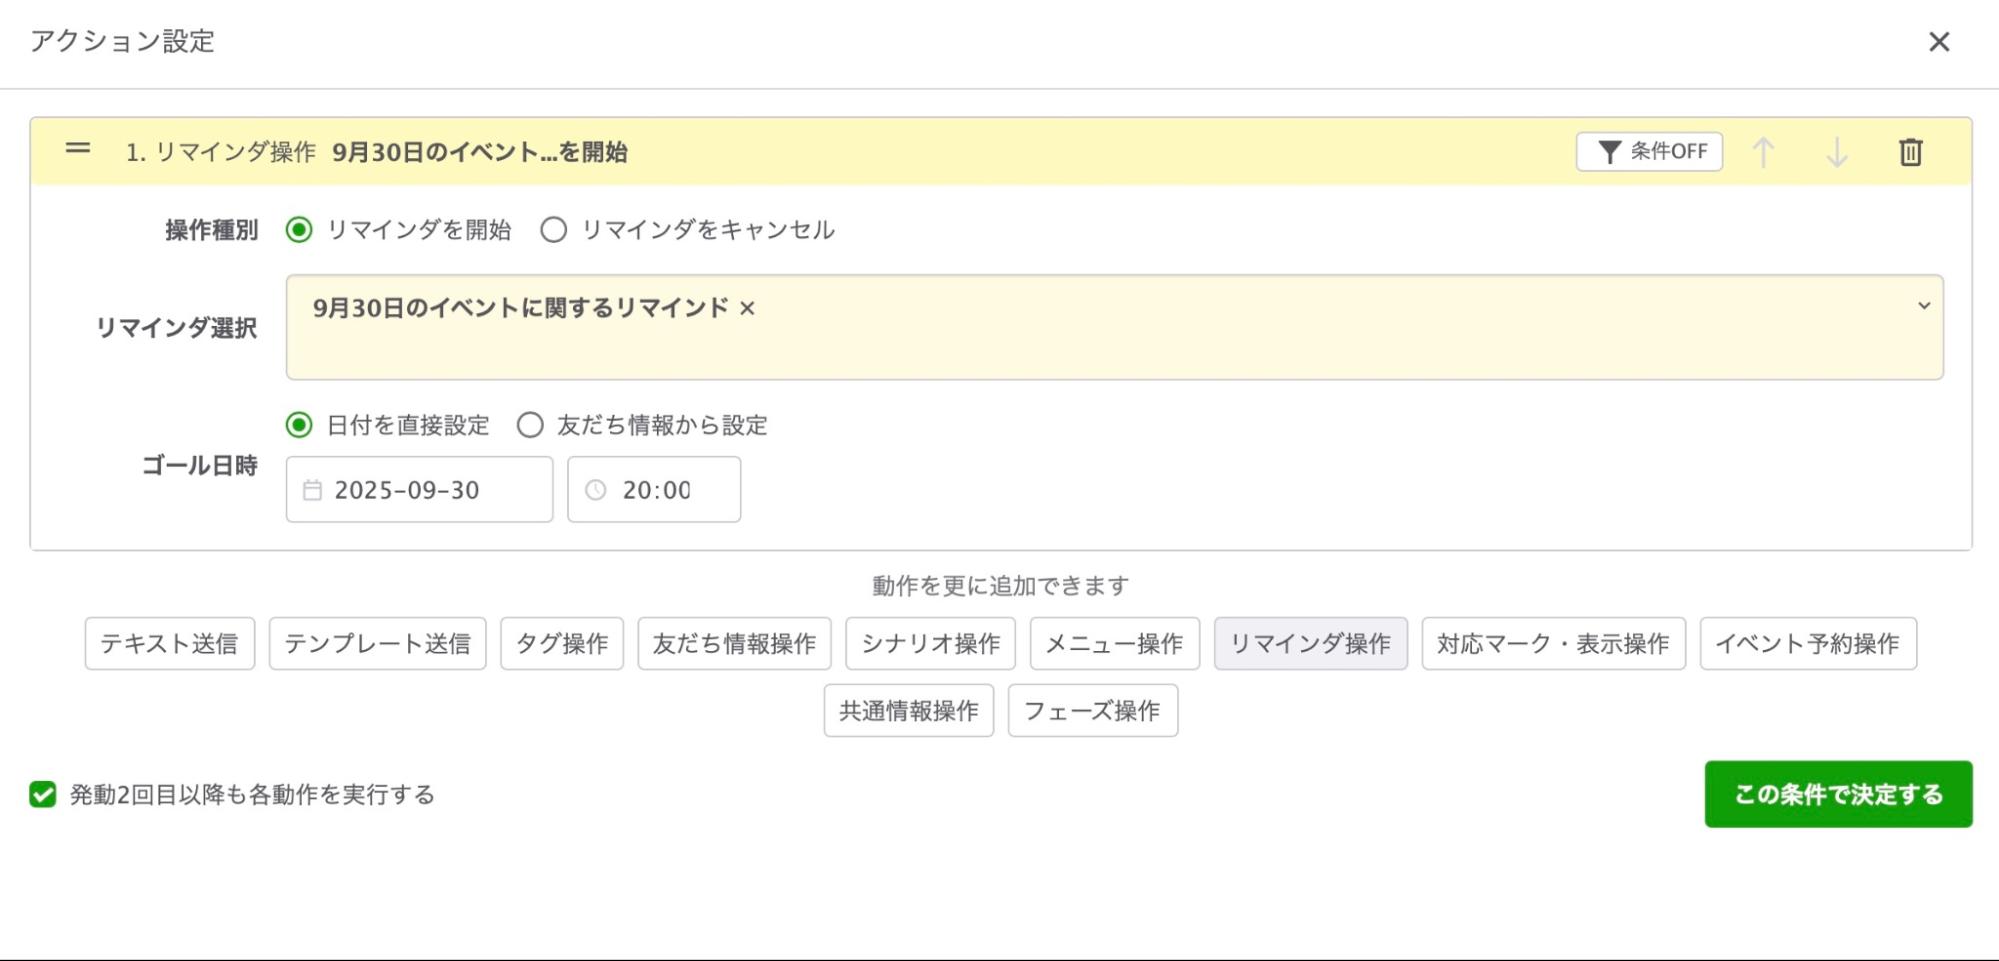Click the trash icon to delete action
1999x961 pixels.
(1910, 152)
